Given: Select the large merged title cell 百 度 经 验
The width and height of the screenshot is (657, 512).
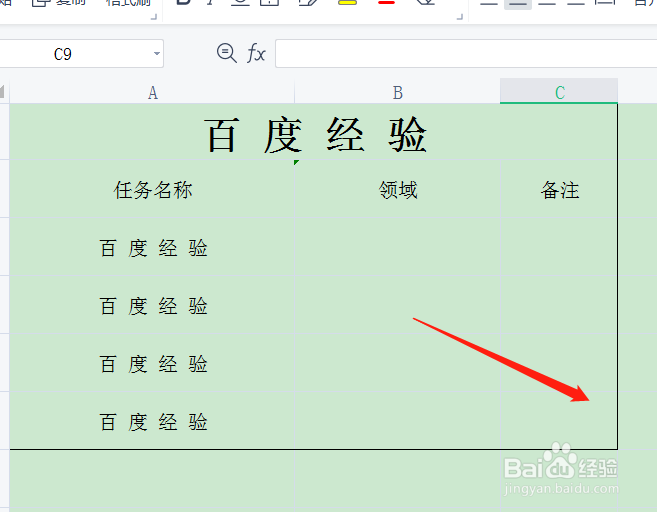Looking at the screenshot, I should (313, 132).
